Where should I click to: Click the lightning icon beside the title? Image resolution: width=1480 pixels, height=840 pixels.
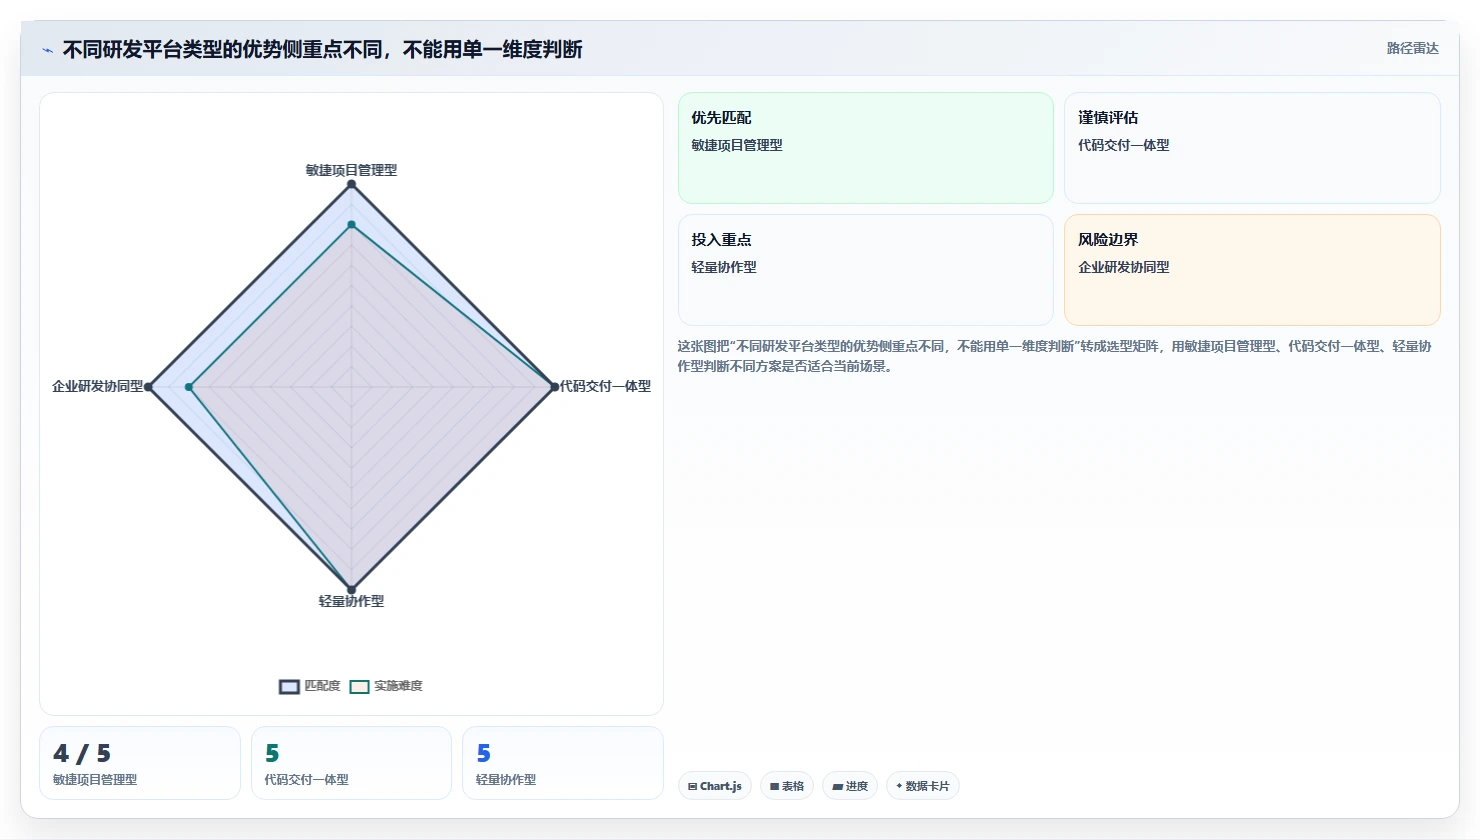[47, 50]
